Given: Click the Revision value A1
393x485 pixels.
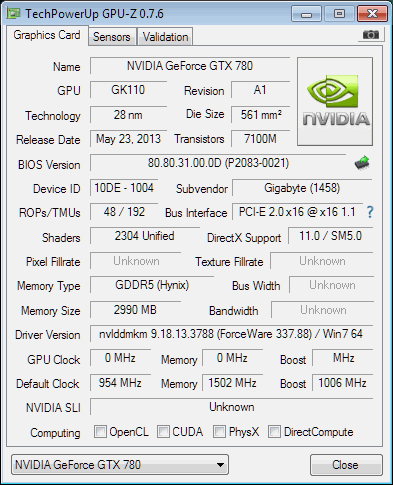Looking at the screenshot, I should [260, 90].
